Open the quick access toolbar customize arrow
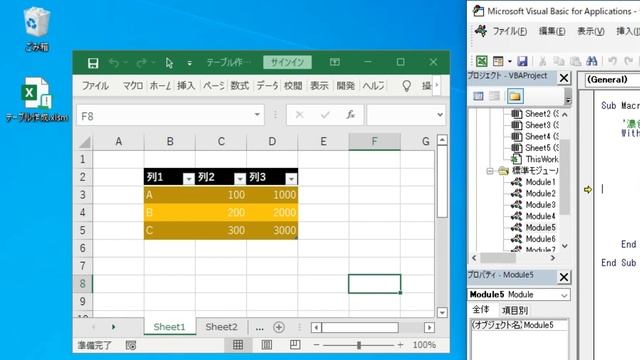Image resolution: width=640 pixels, height=360 pixels. [189, 63]
